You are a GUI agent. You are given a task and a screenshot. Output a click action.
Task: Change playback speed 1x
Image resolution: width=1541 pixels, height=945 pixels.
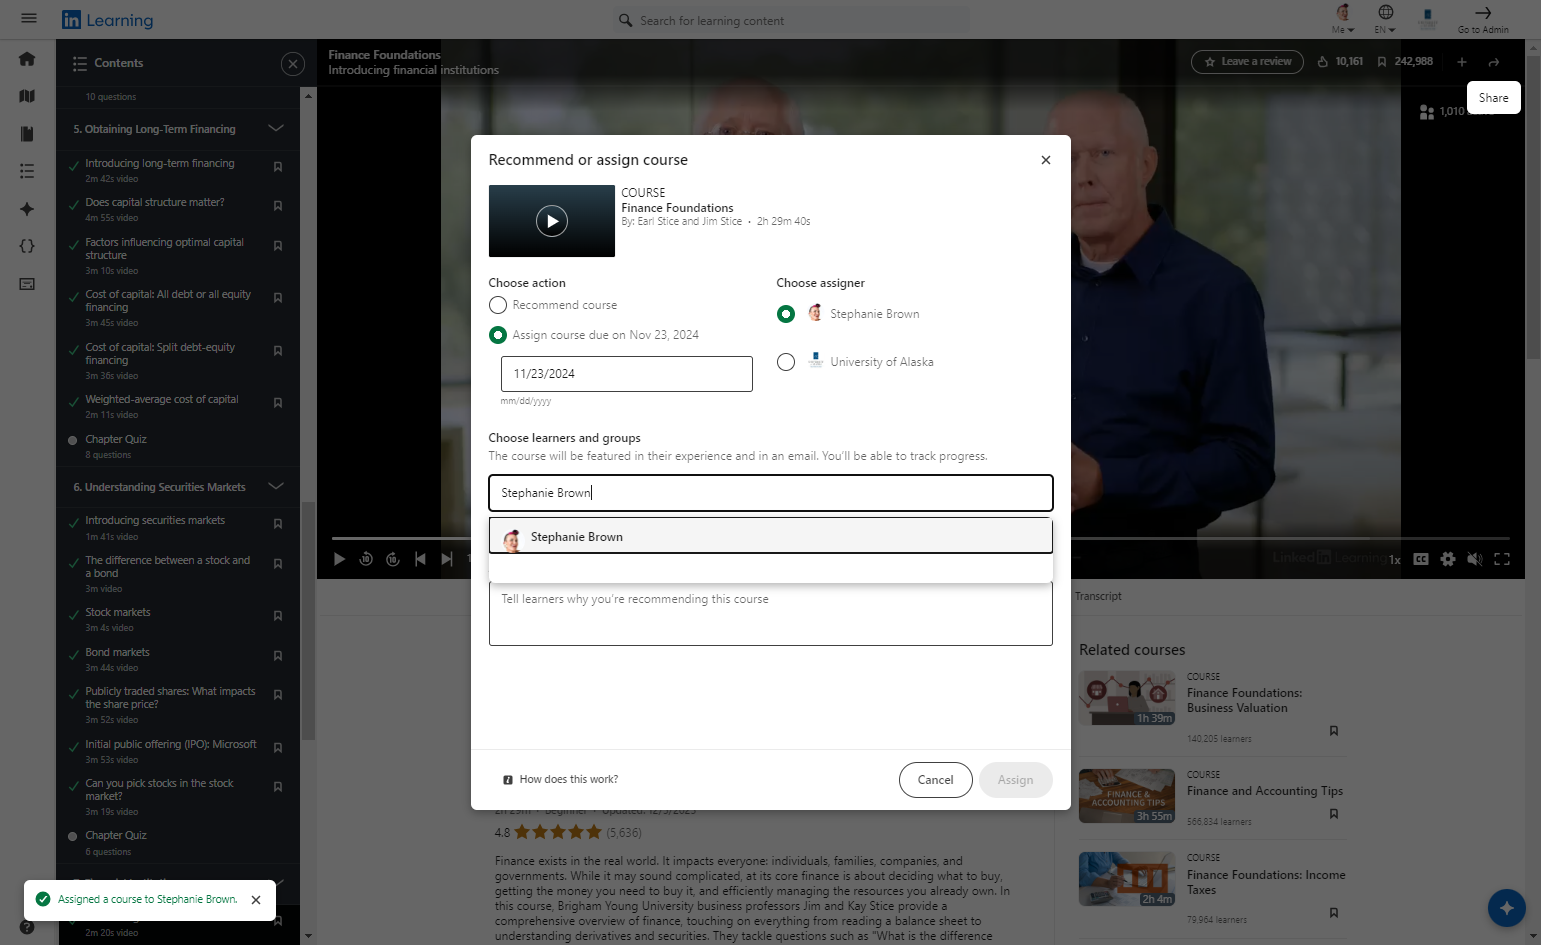click(x=1395, y=560)
